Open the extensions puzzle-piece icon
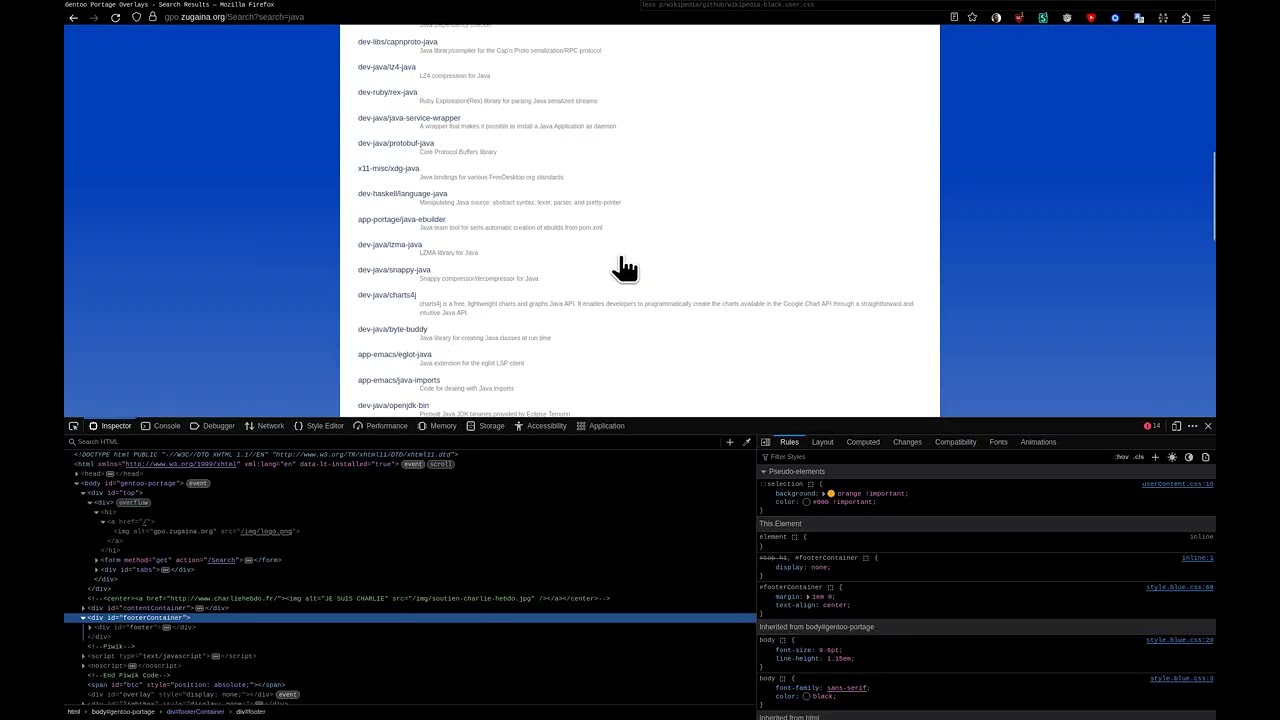Screen dimensions: 1280x720 pyautogui.click(x=1186, y=17)
